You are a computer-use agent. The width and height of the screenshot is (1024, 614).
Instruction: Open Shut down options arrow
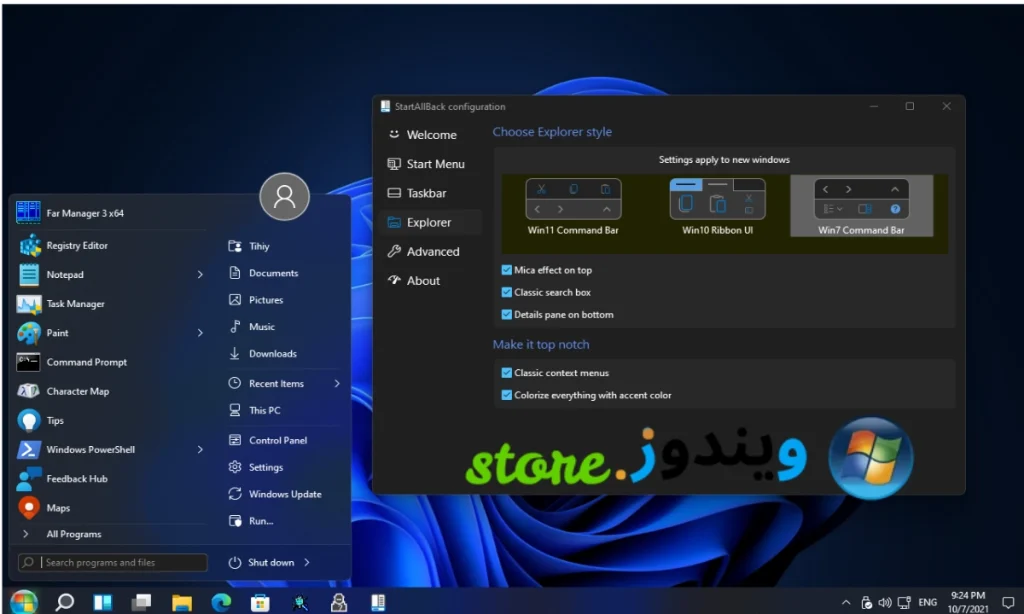click(x=307, y=563)
